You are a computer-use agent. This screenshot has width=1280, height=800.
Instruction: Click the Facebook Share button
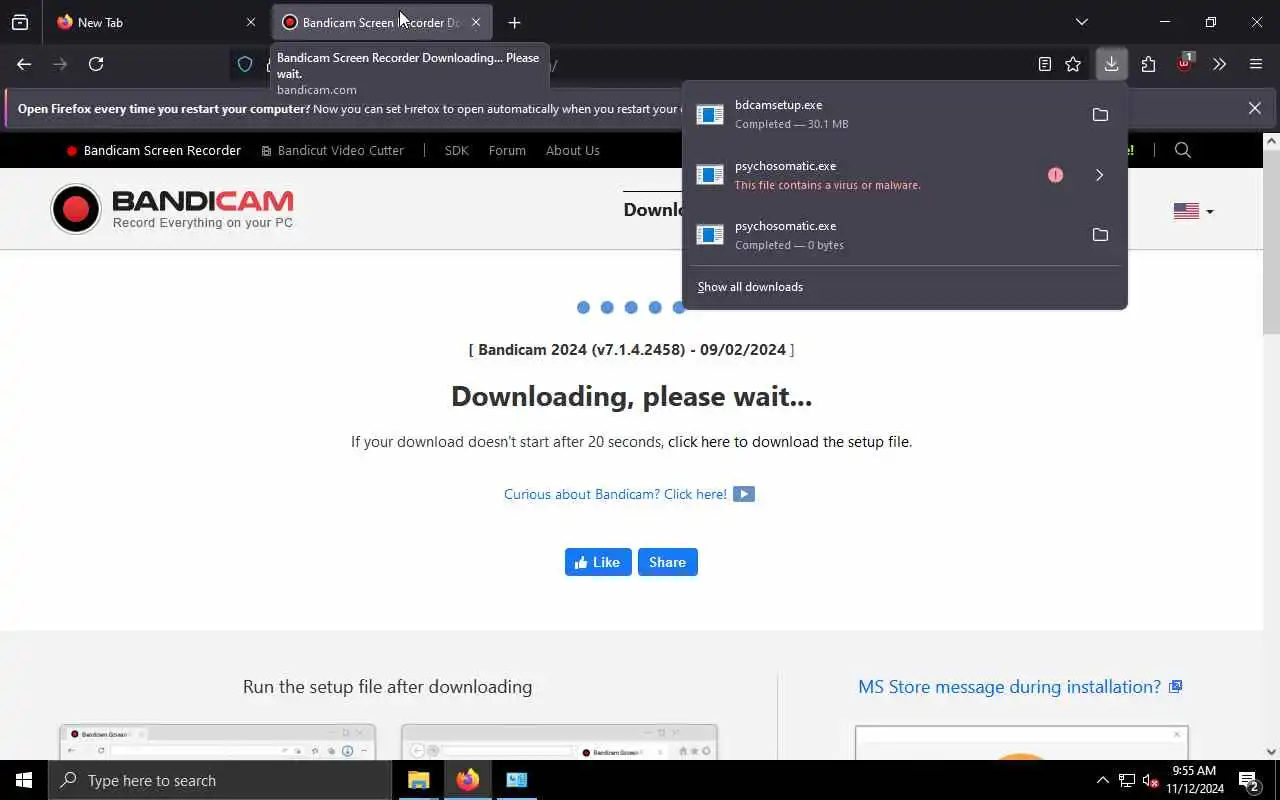pyautogui.click(x=668, y=562)
